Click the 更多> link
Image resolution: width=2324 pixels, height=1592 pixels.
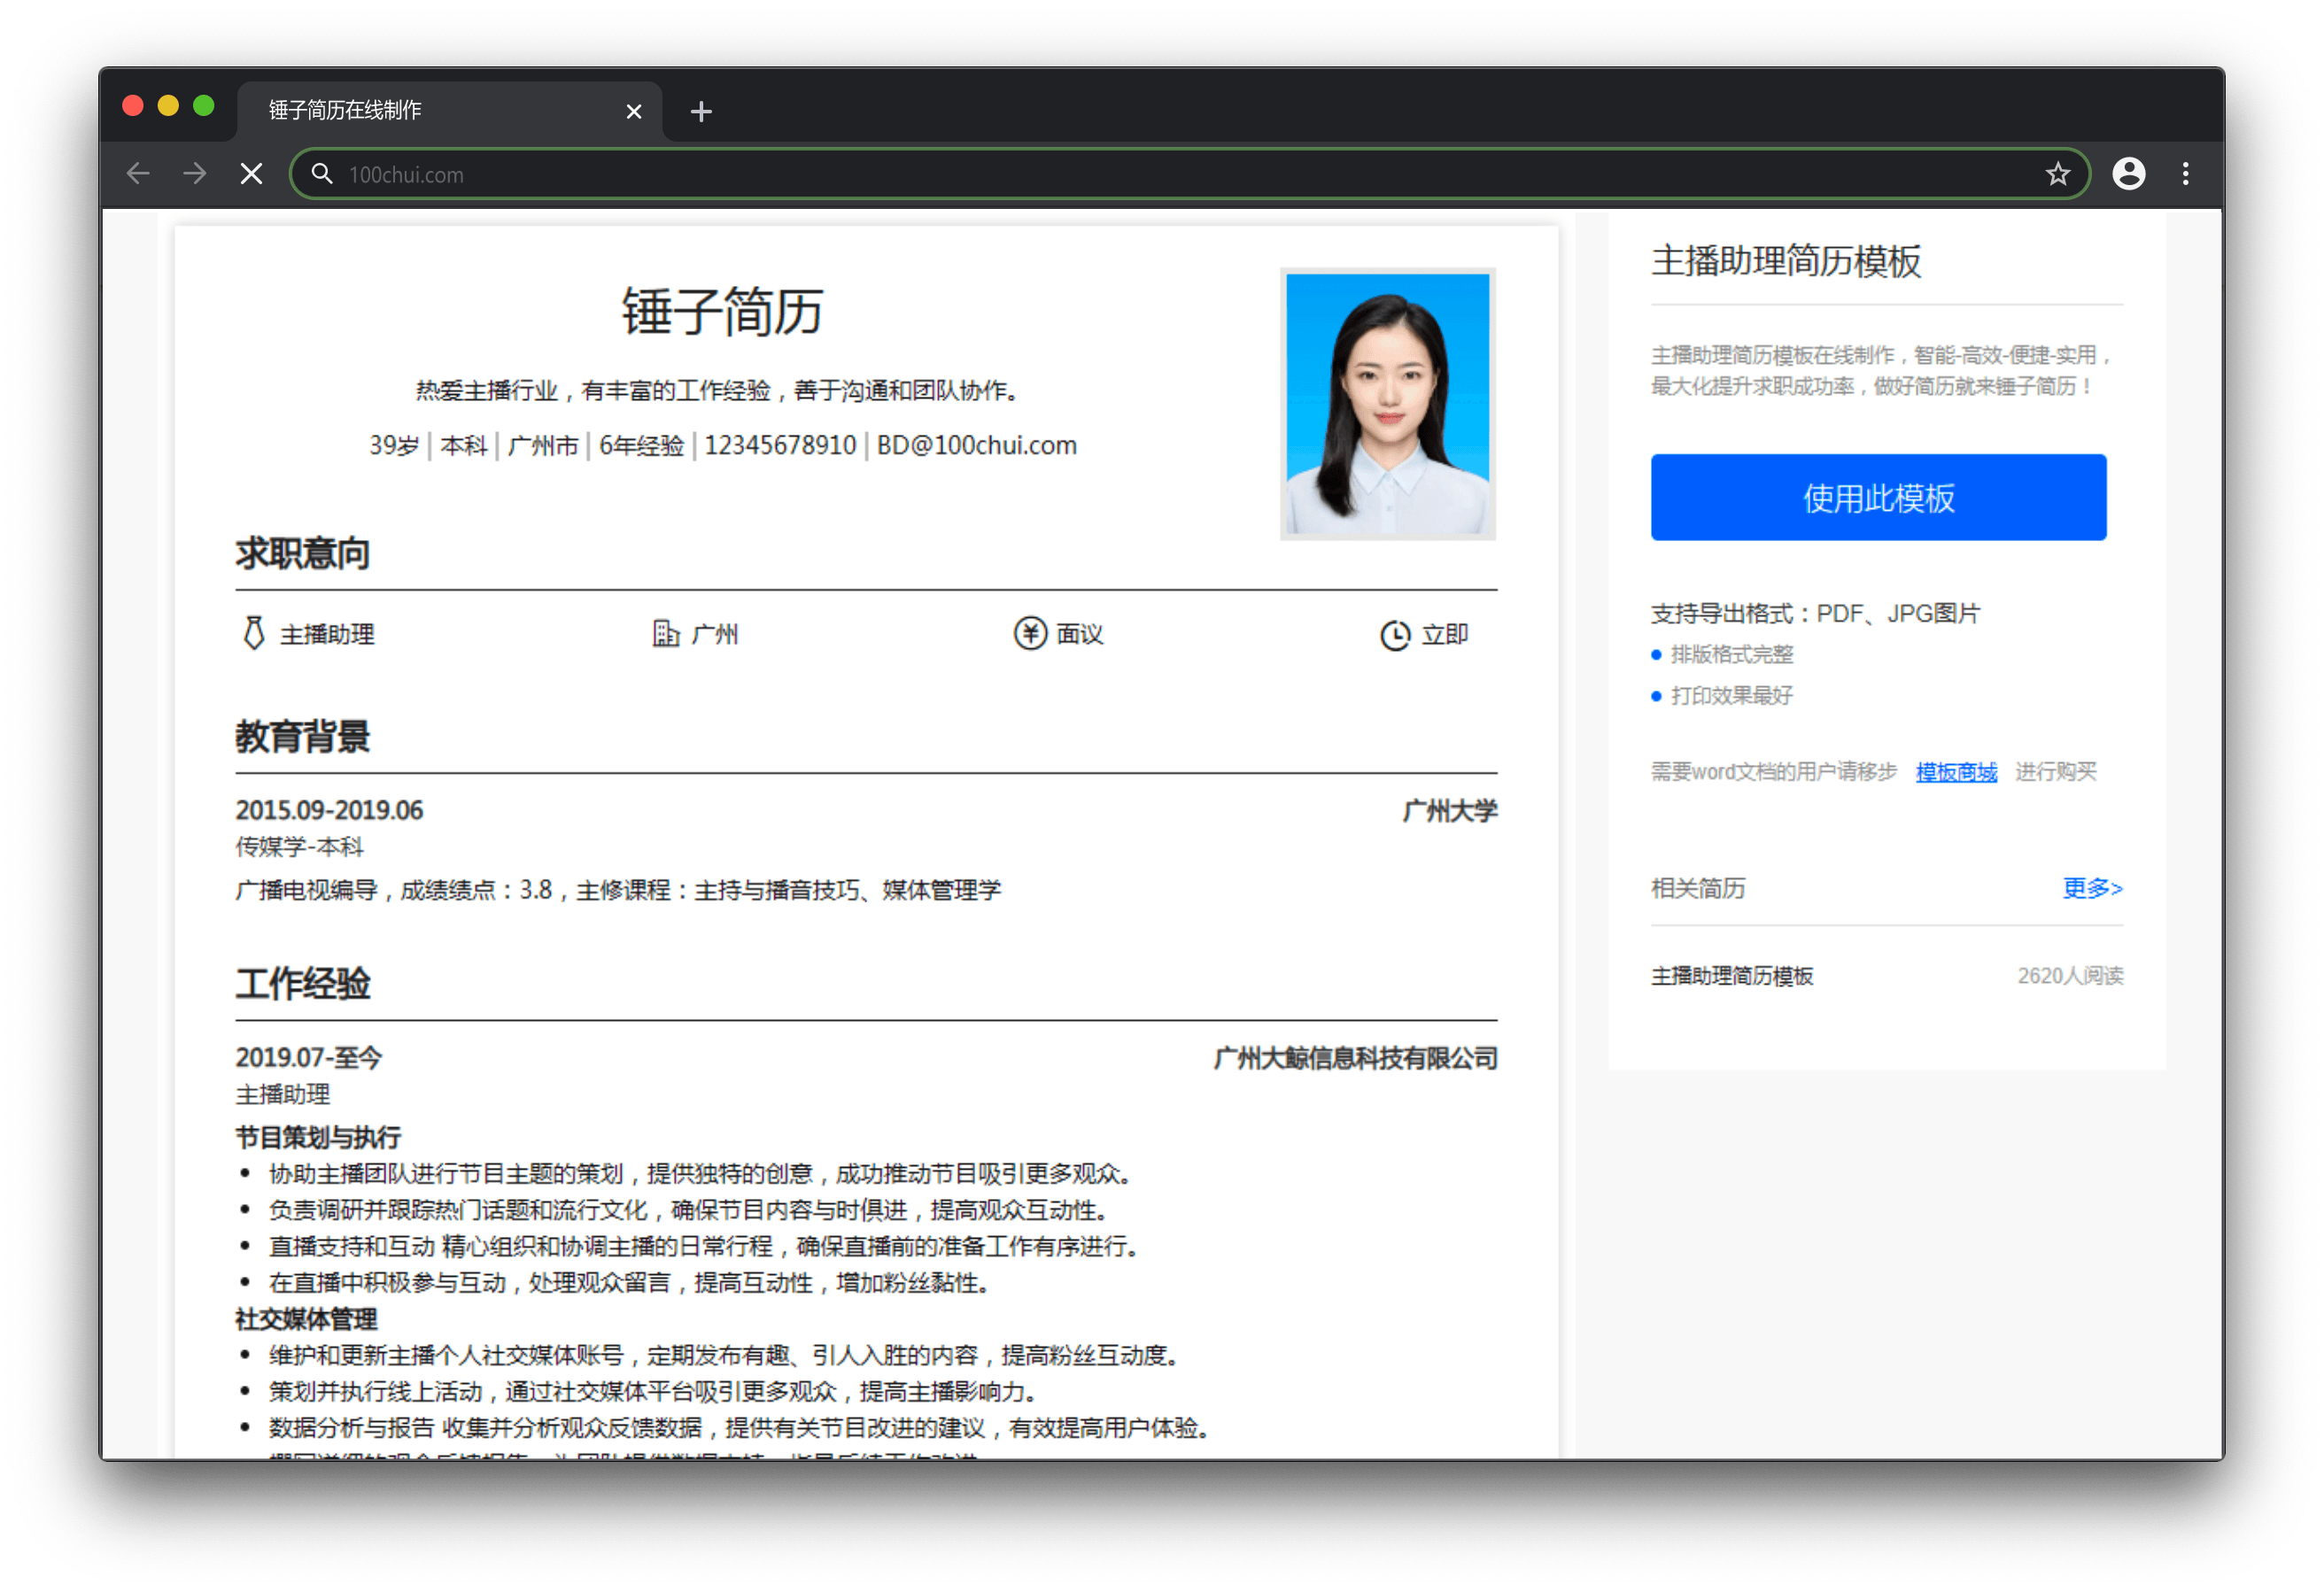[2092, 888]
